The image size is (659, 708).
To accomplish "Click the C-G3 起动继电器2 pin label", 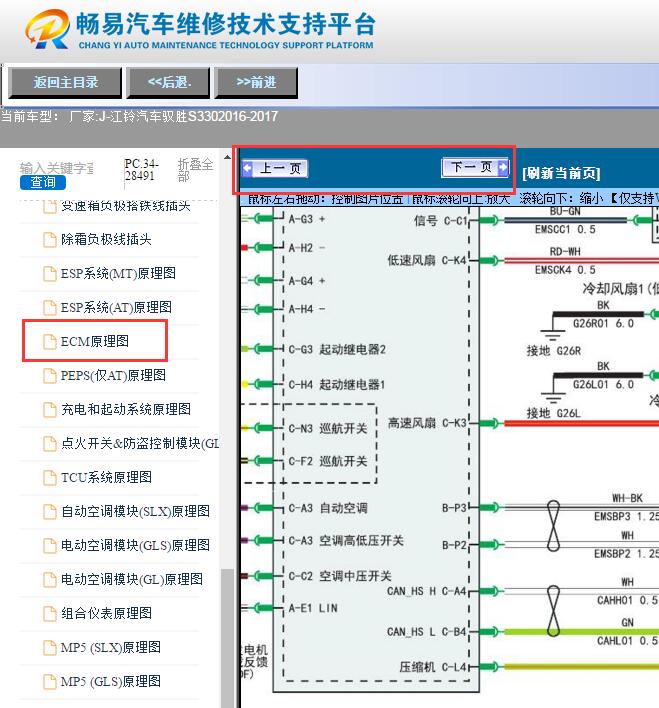I will point(337,349).
